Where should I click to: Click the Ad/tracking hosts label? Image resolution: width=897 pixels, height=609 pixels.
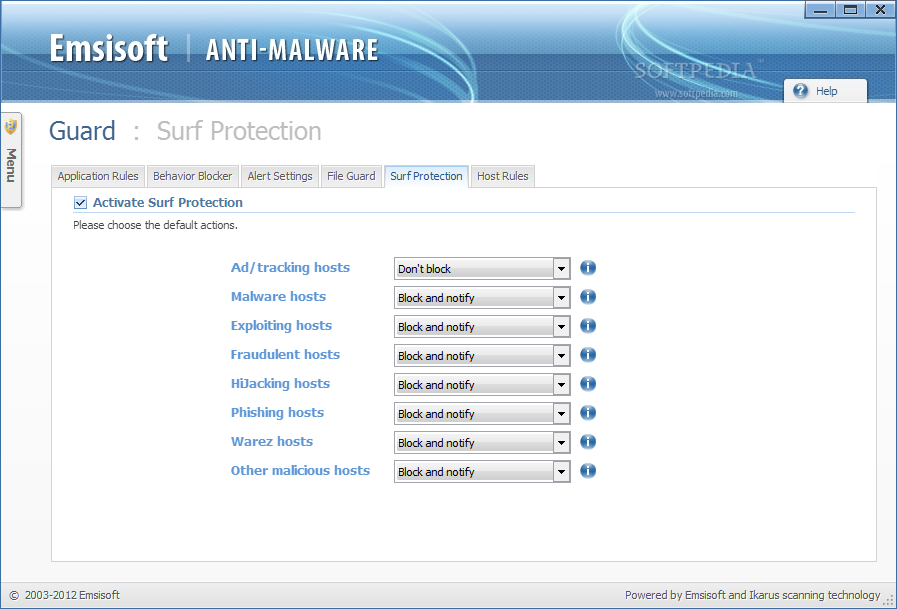(290, 268)
